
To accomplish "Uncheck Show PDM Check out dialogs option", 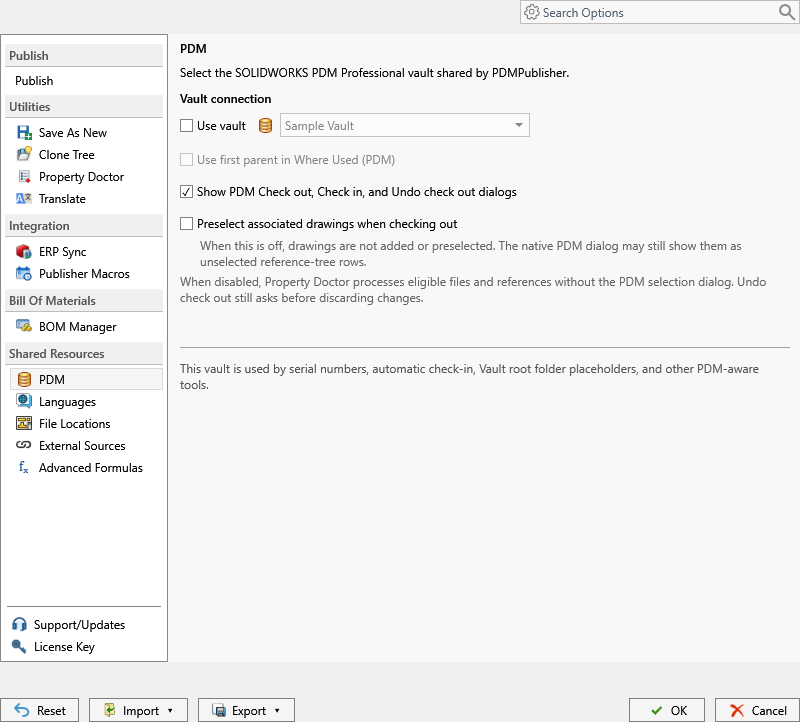I will click(187, 192).
